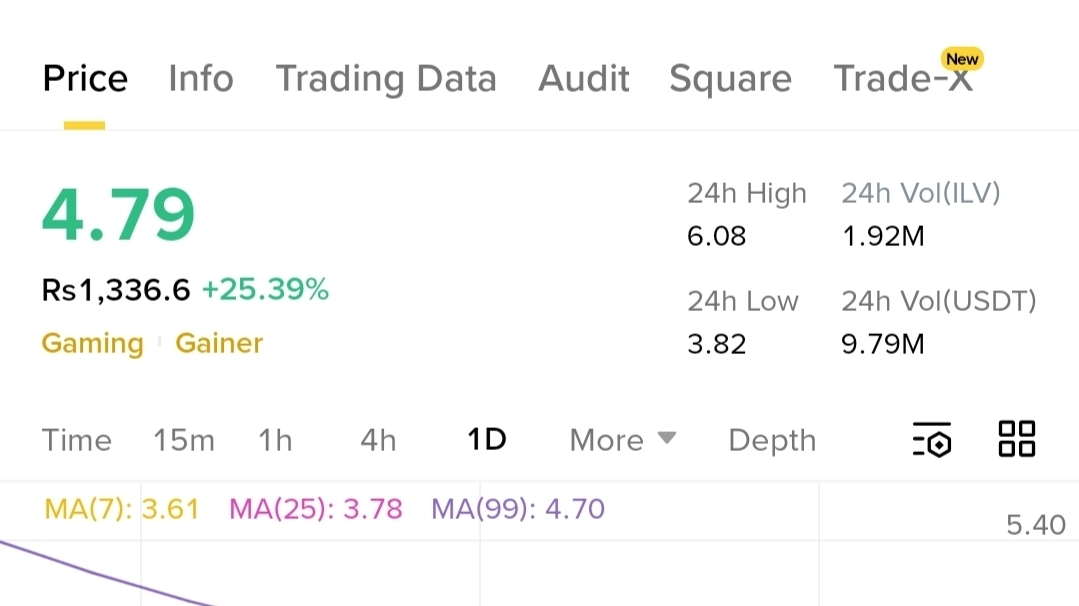1079x606 pixels.
Task: Select the 1D chart interval
Action: coord(487,440)
